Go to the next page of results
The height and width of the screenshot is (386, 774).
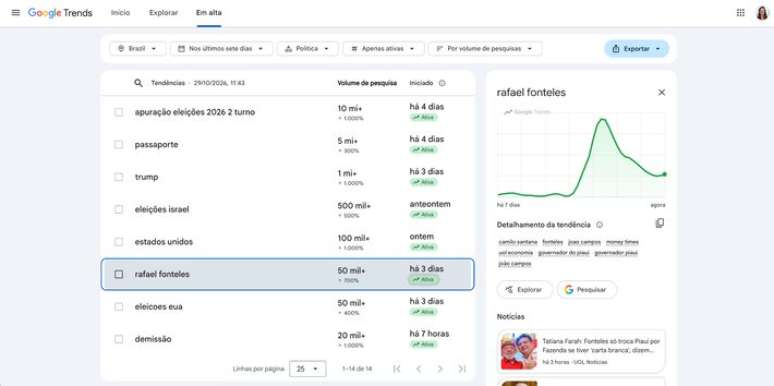click(440, 369)
